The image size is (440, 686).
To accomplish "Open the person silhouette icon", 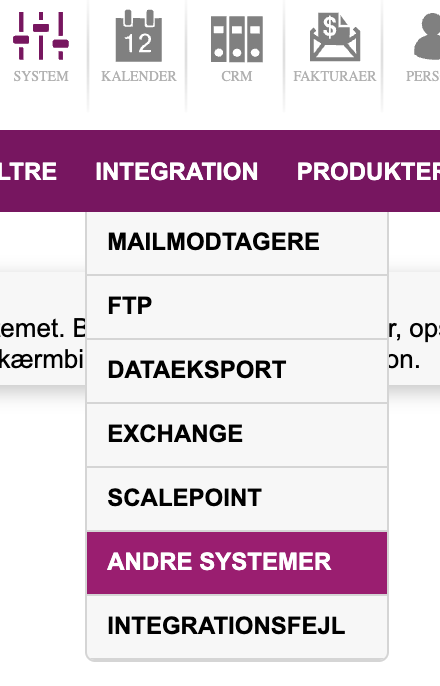I will click(427, 36).
